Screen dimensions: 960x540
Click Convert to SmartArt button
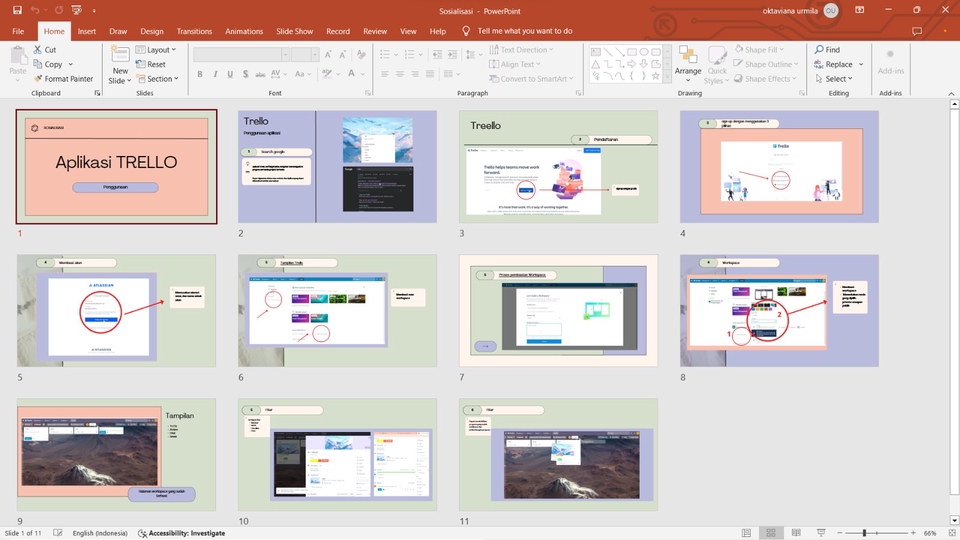[531, 78]
